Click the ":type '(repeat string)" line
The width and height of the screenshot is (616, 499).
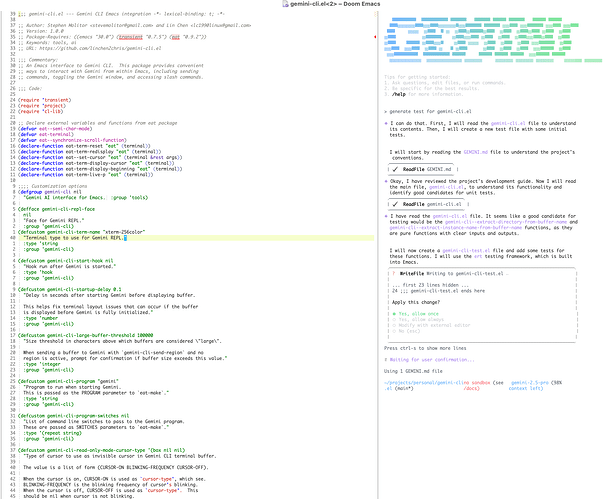pos(52,433)
